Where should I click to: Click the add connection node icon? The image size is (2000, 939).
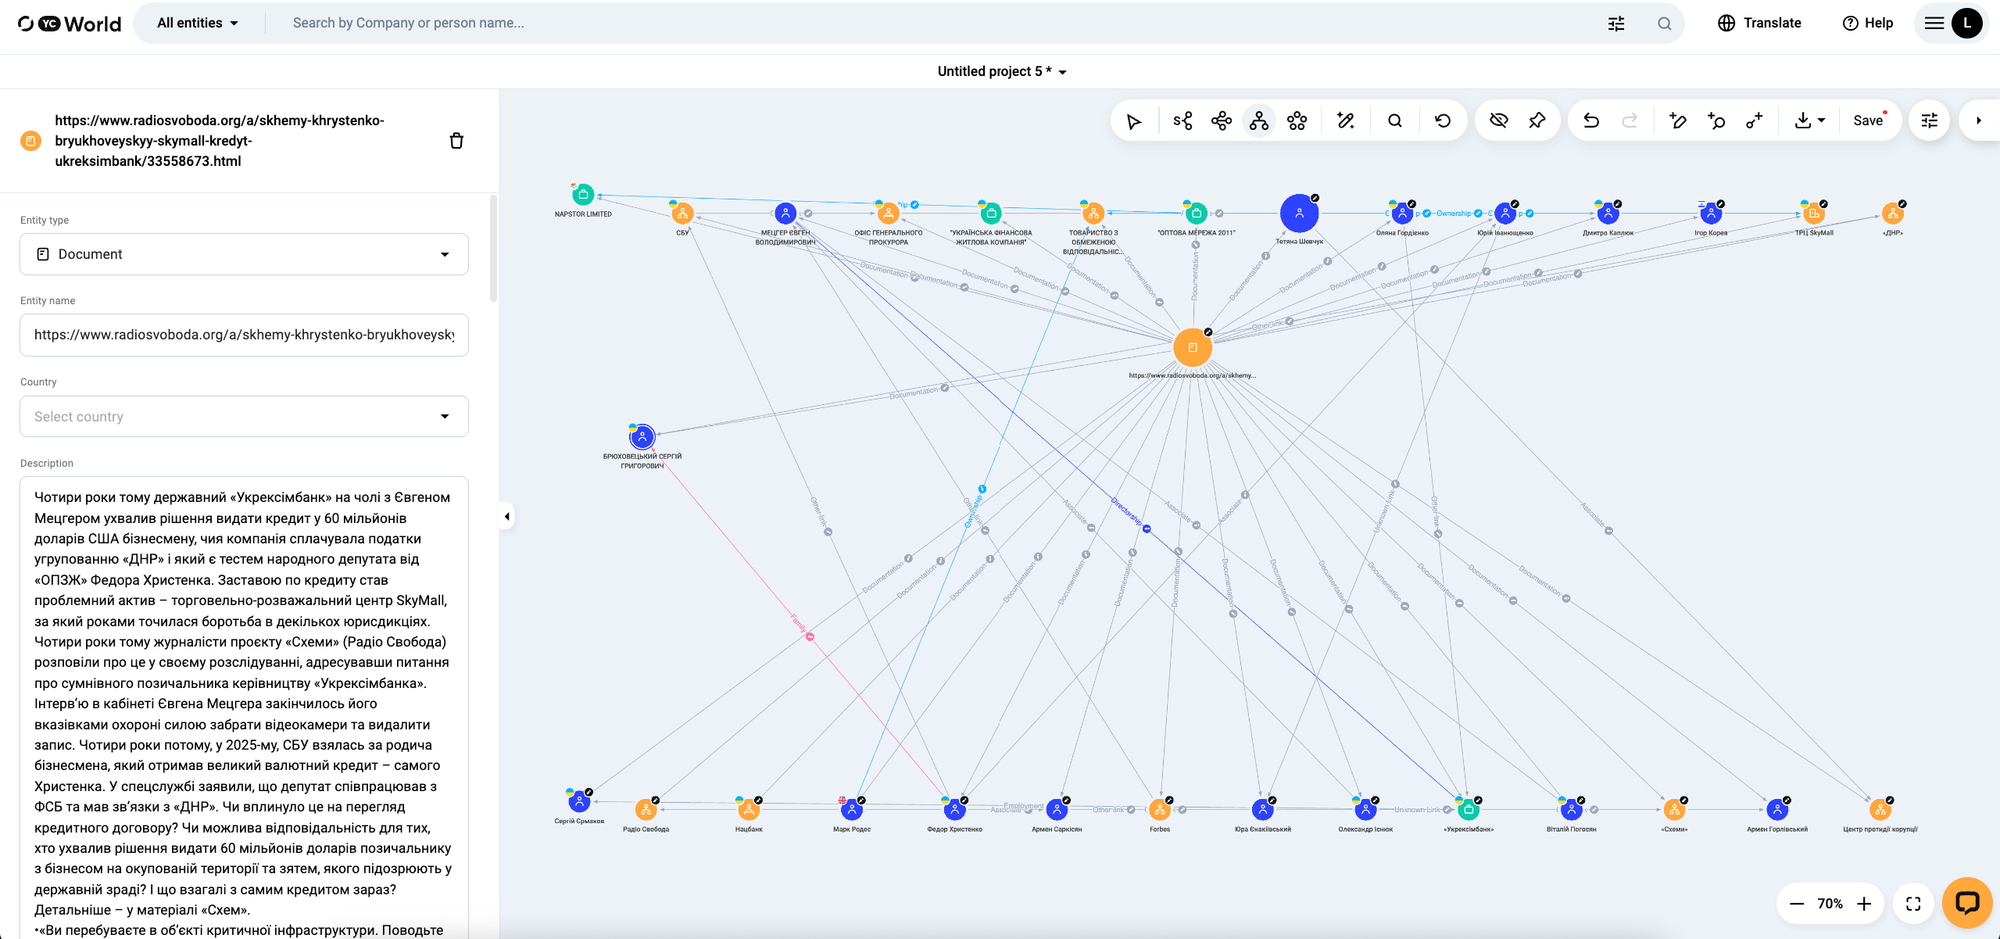1754,121
